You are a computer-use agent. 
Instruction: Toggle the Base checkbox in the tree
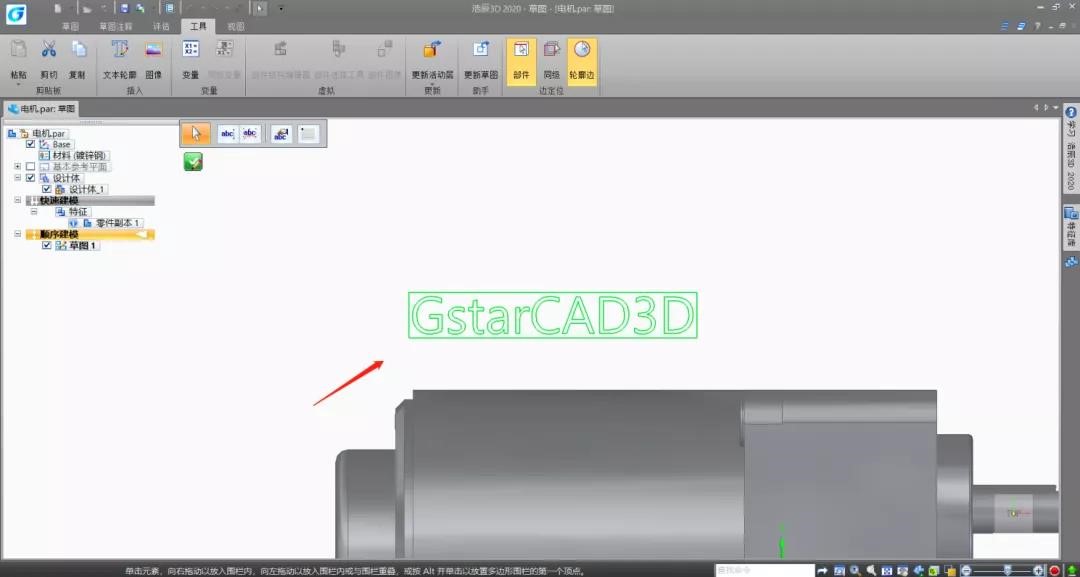click(x=30, y=145)
